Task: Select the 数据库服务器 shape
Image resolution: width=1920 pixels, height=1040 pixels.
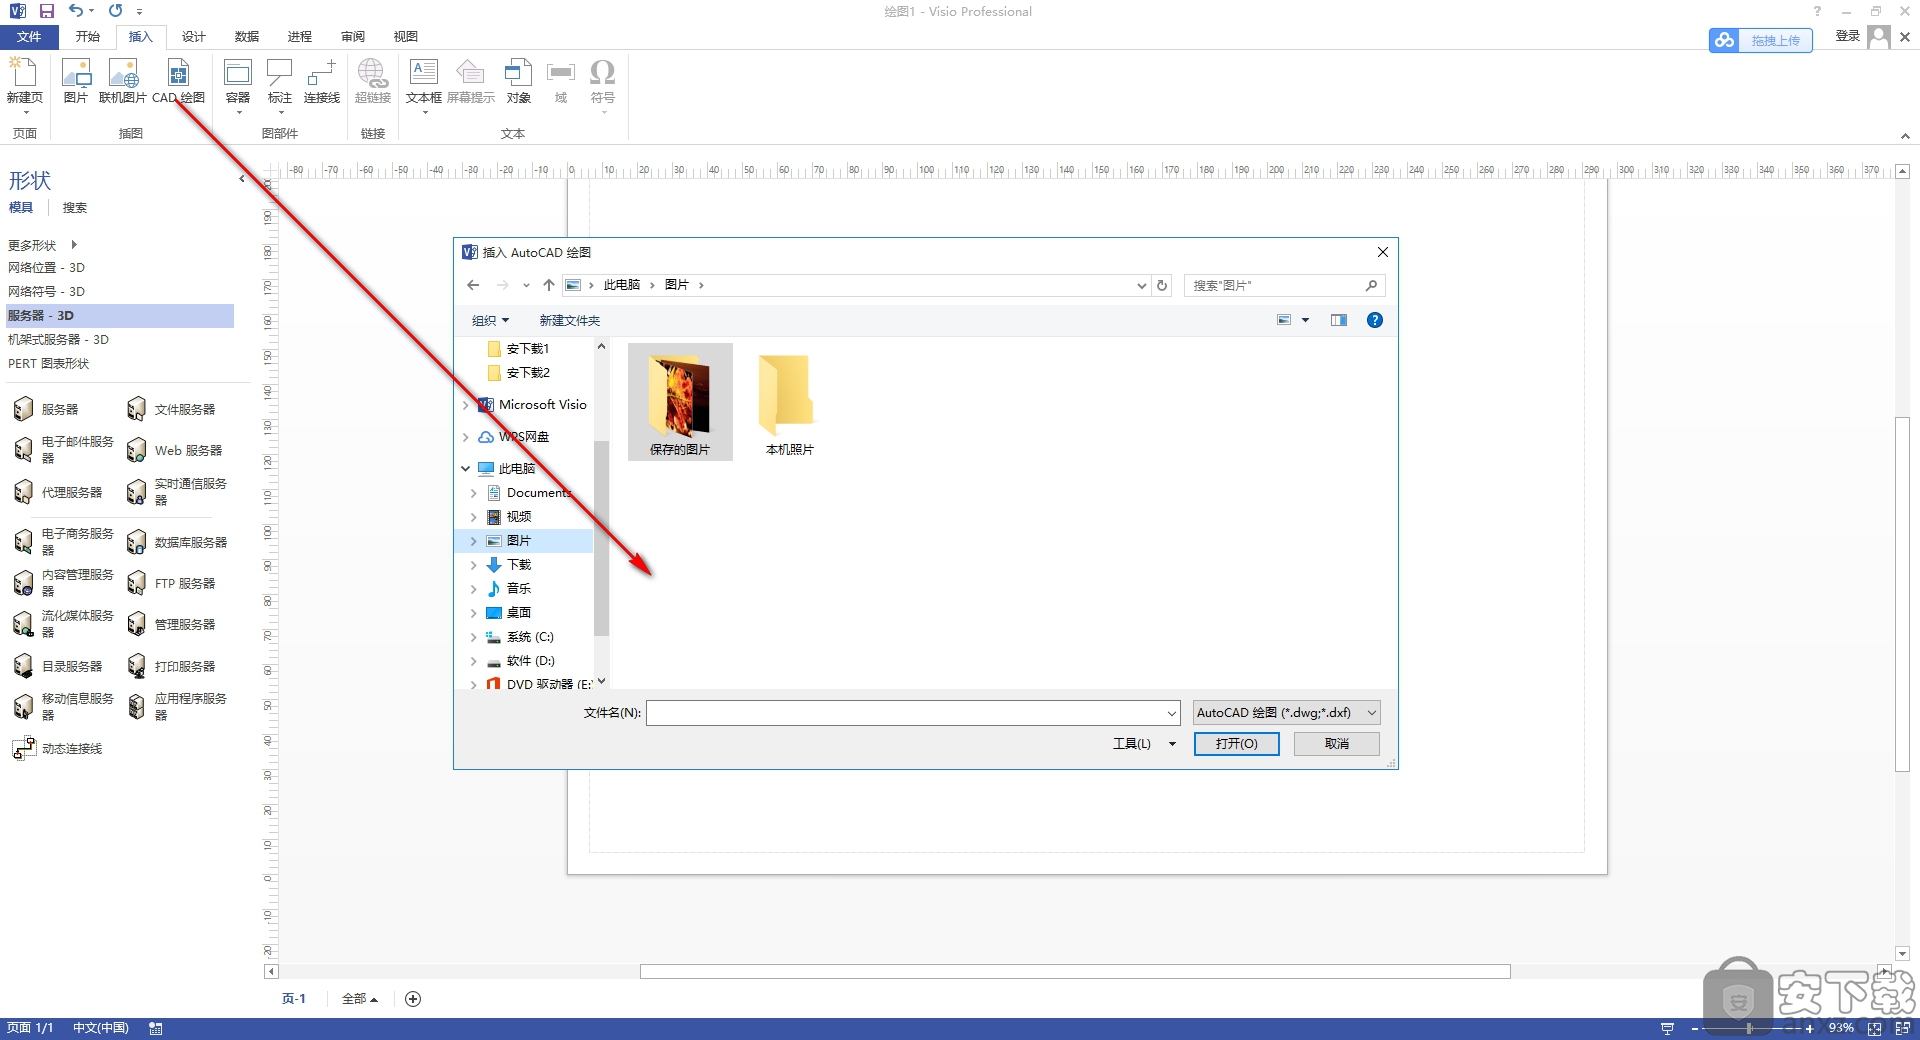Action: [177, 542]
